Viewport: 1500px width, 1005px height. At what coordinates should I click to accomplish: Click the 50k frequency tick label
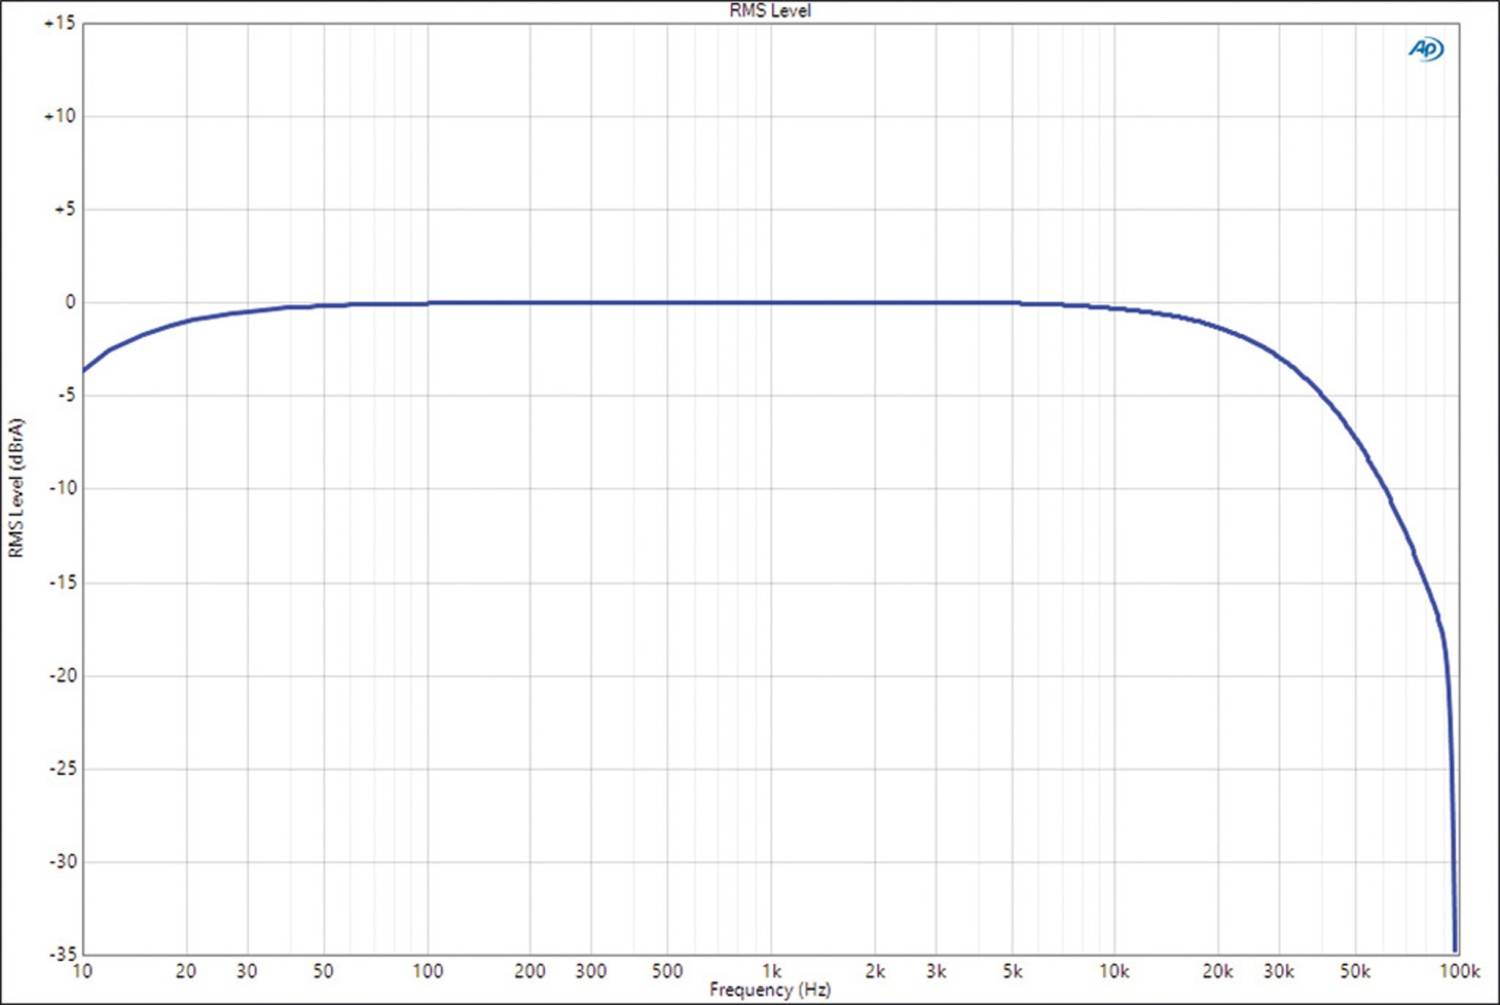1355,971
